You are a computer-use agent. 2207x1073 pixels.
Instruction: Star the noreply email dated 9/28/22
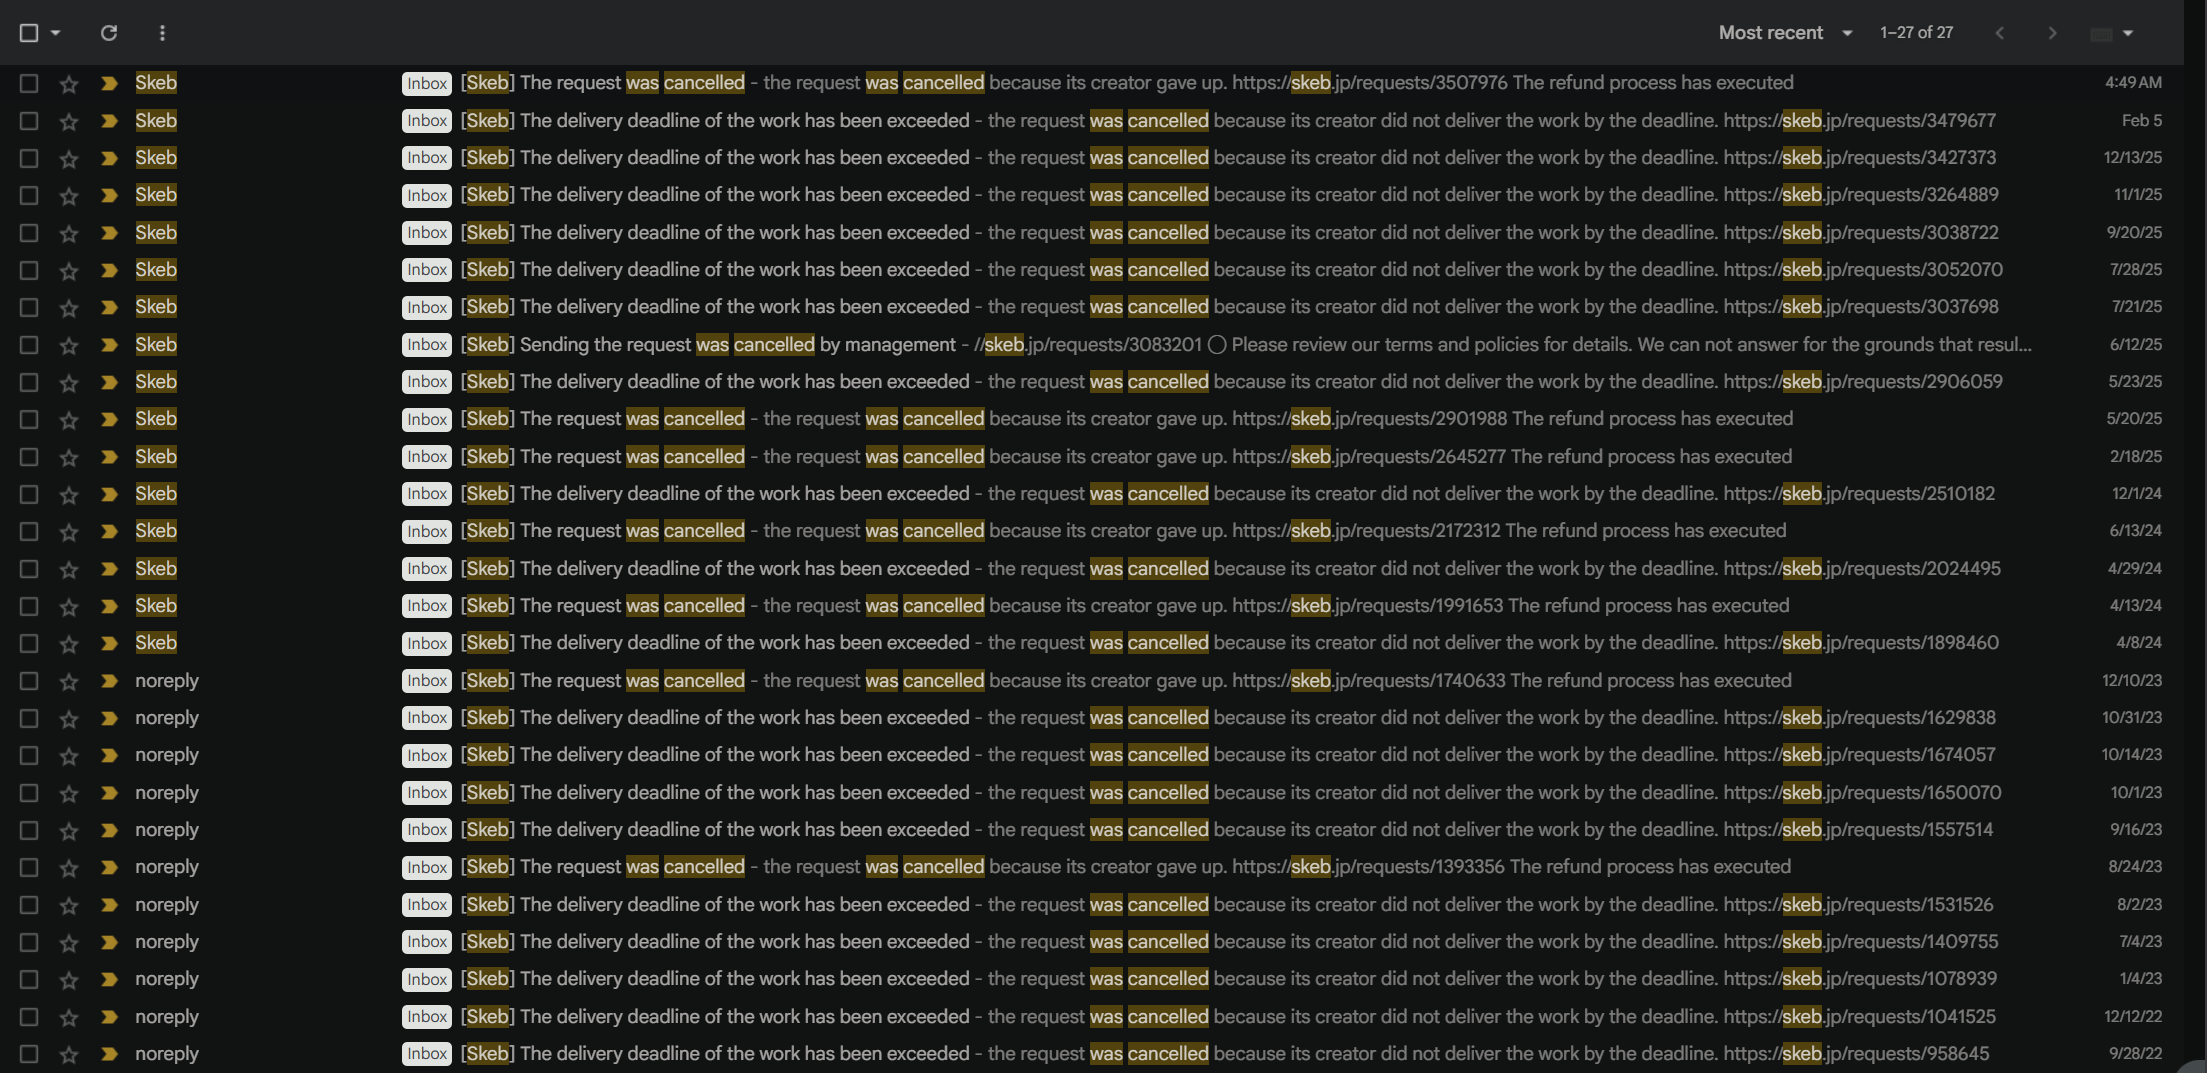click(x=69, y=1055)
